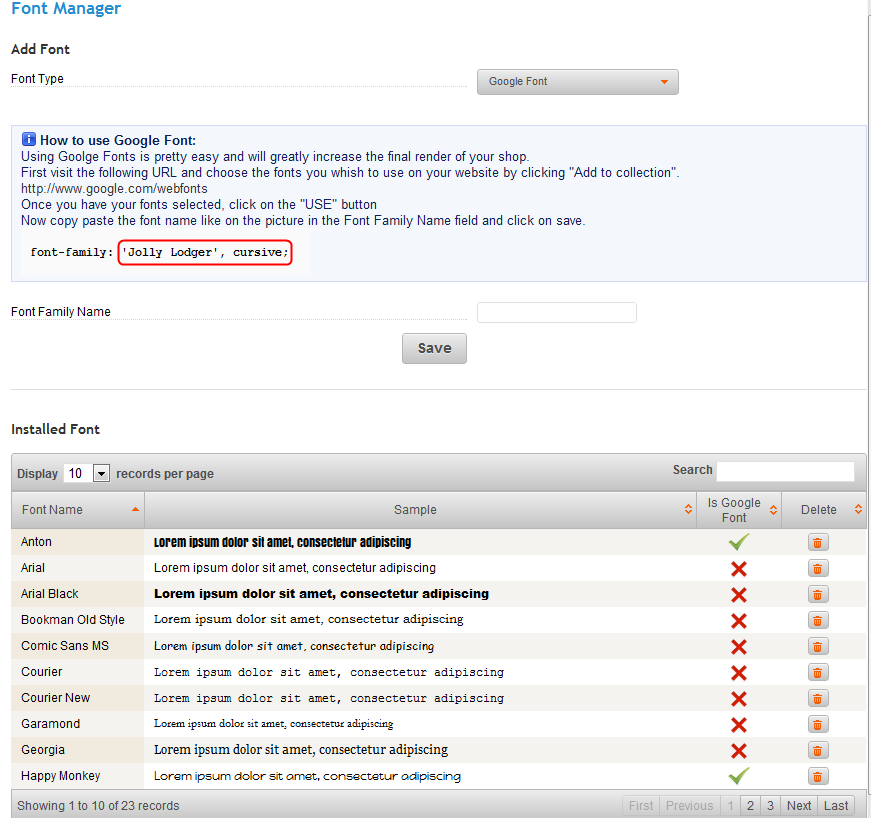Delete Happy Monkey font via trash icon
The height and width of the screenshot is (818, 871).
818,776
